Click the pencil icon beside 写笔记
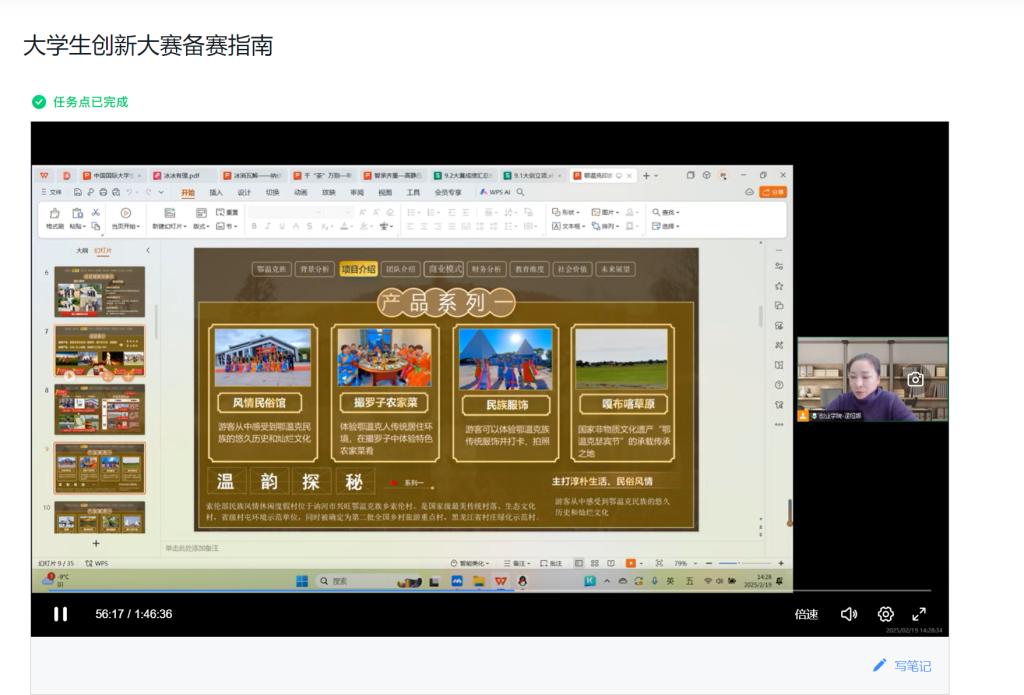Viewport: 1024px width, 695px height. (880, 665)
